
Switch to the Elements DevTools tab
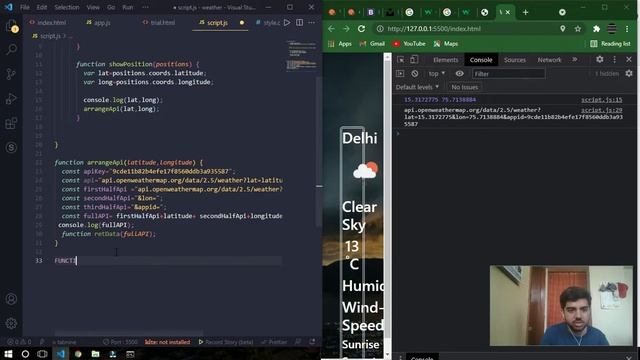tap(445, 60)
